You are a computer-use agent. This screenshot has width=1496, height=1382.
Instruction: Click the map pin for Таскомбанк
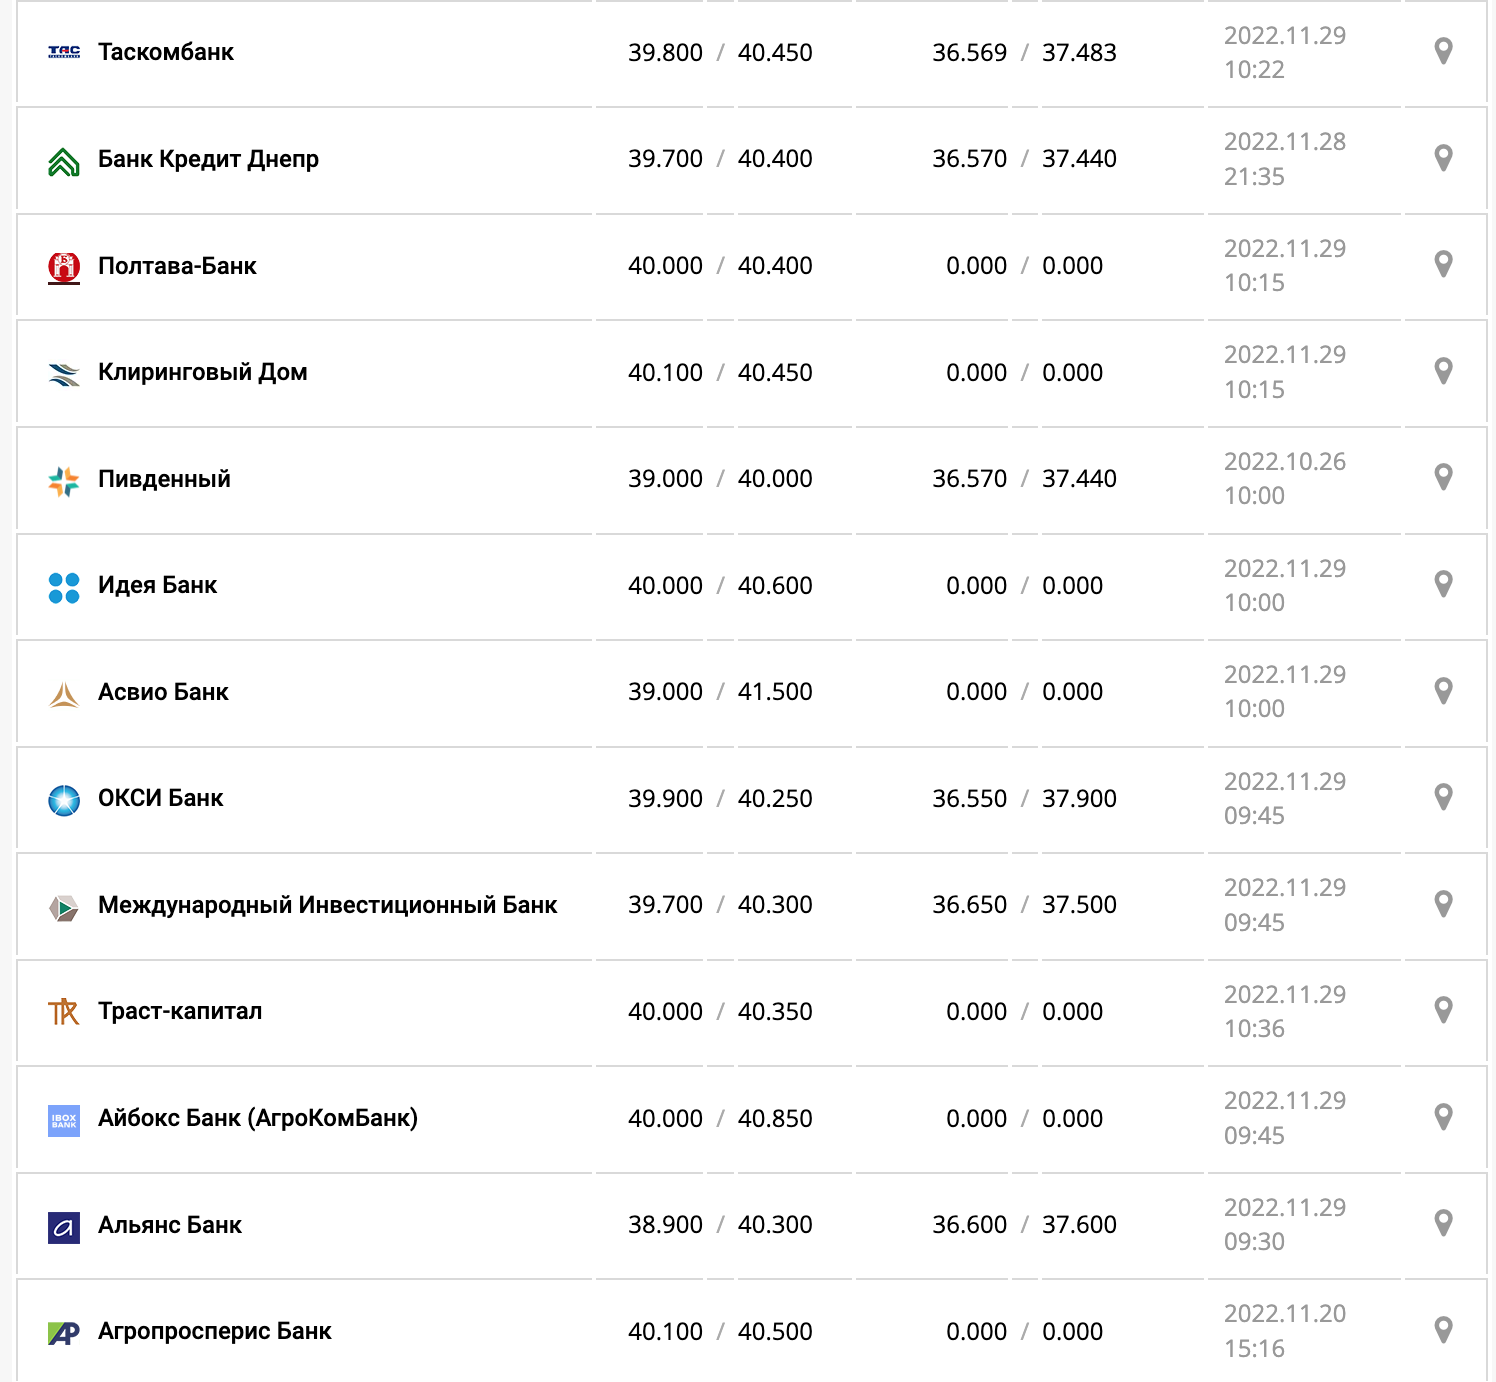pos(1443,51)
